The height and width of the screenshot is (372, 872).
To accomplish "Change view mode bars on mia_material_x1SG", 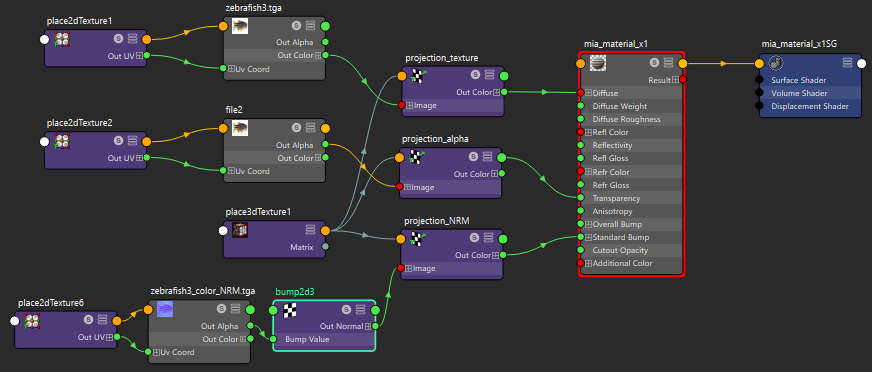I will pyautogui.click(x=848, y=63).
